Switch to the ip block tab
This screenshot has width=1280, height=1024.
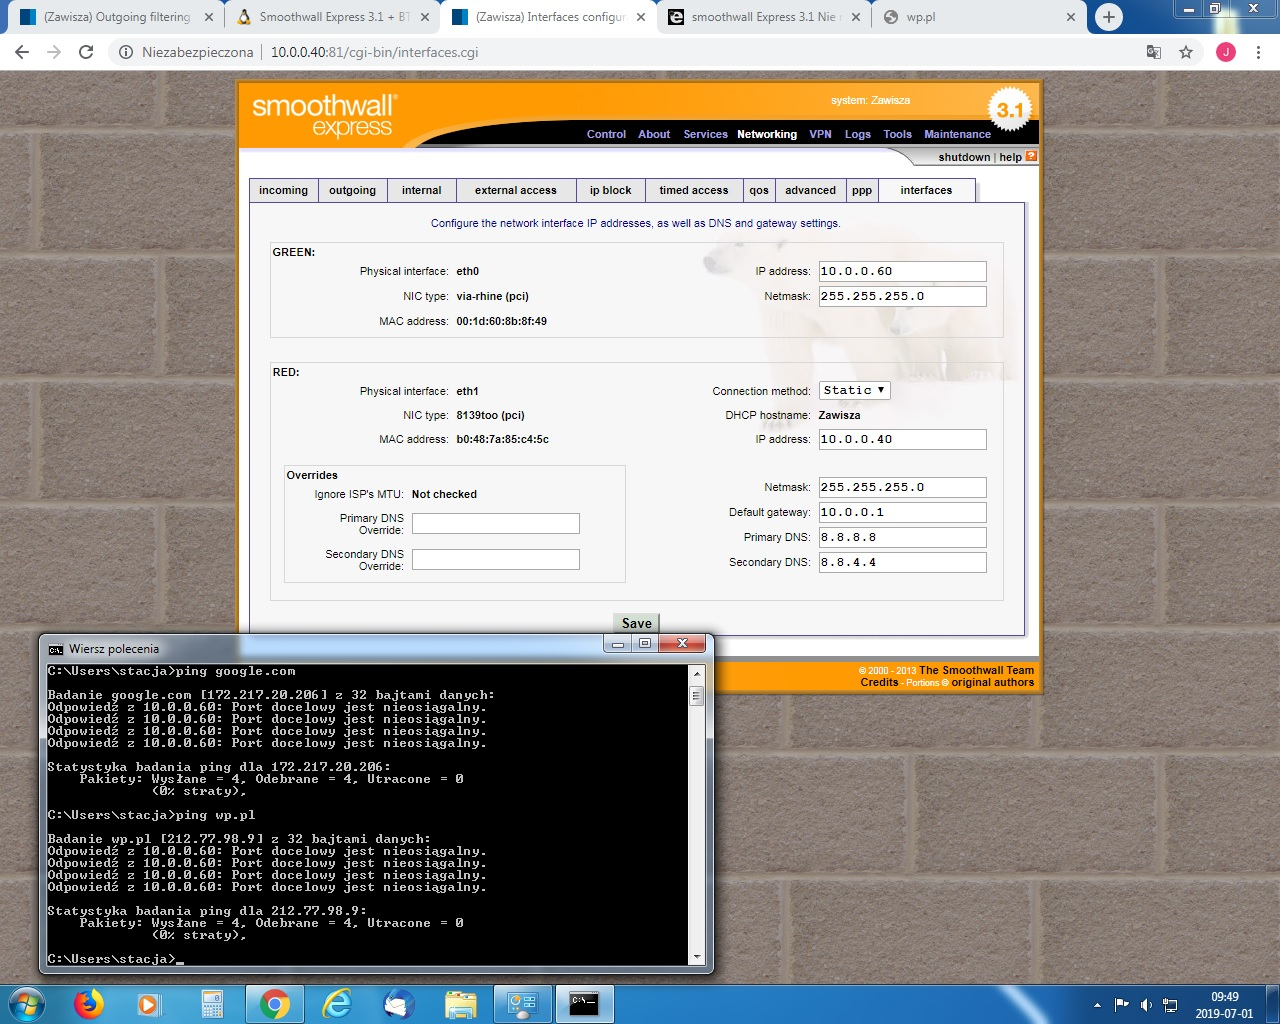click(x=610, y=190)
